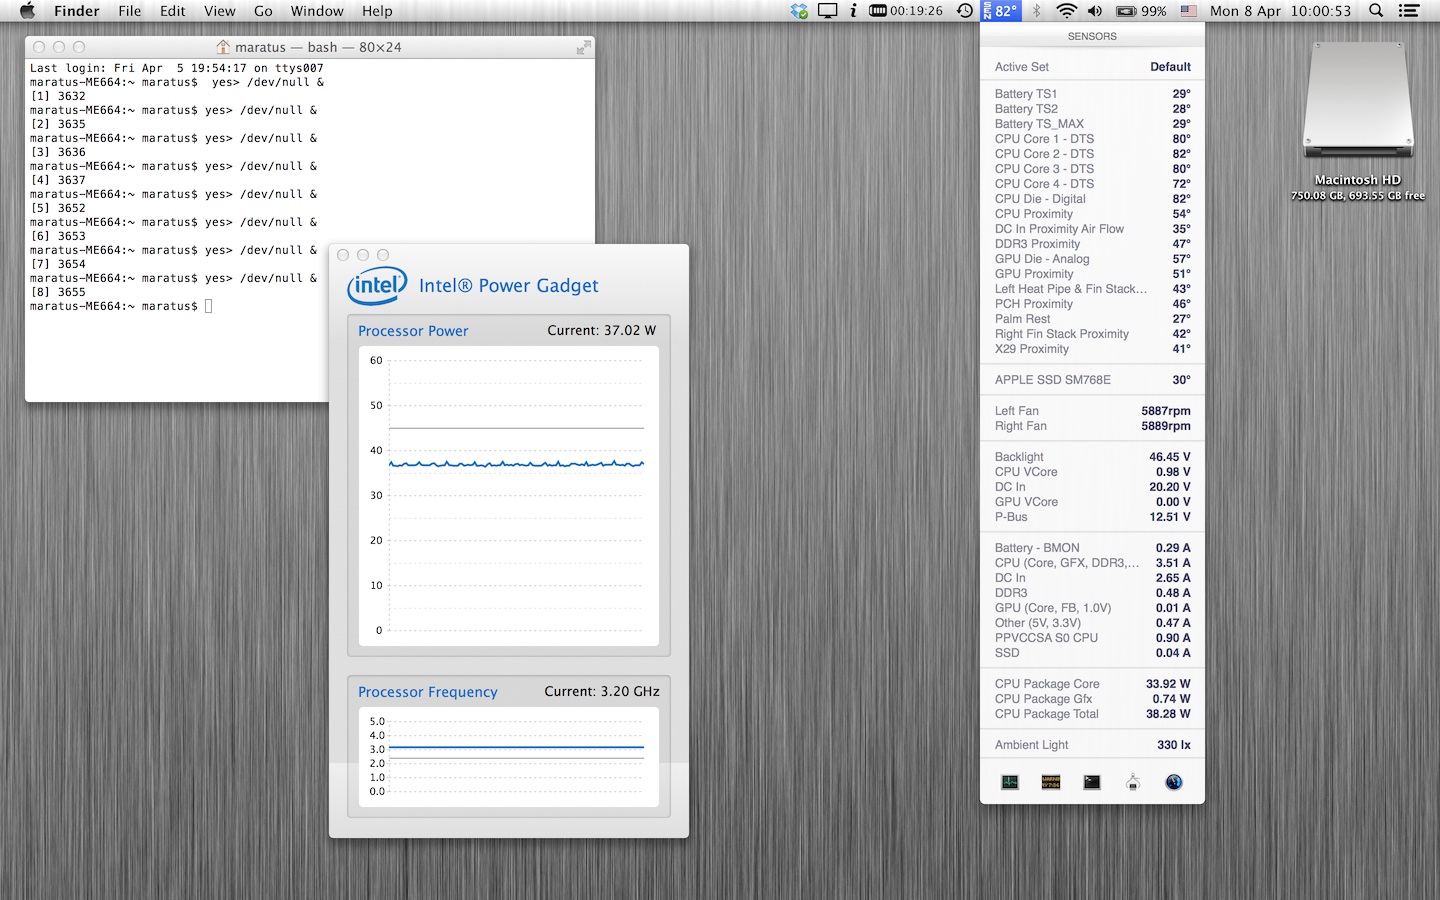
Task: Click the Last login line in Terminal
Action: 177,68
